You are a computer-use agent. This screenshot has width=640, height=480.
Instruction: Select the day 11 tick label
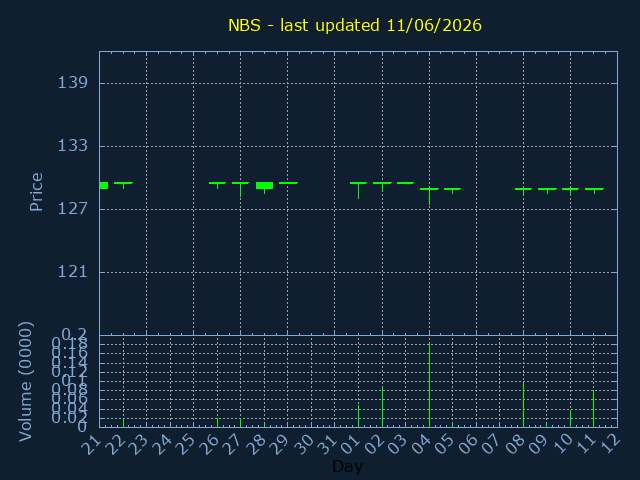tap(586, 444)
